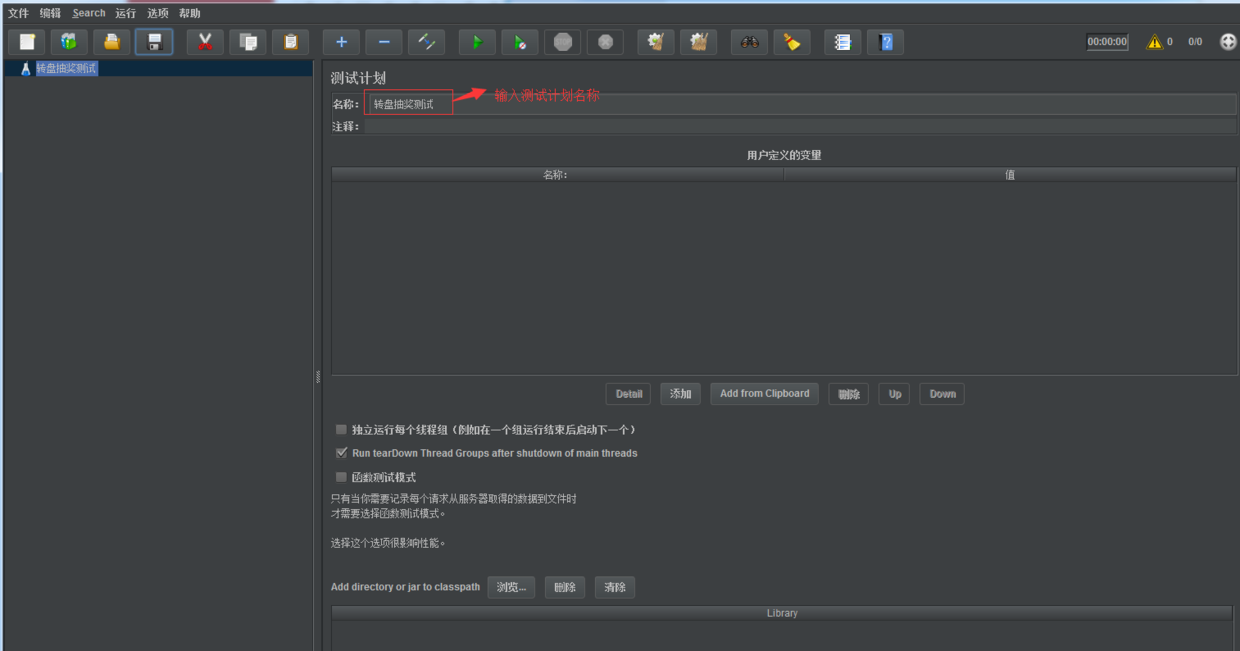
Task: Open the Templates dialog
Action: (x=68, y=41)
